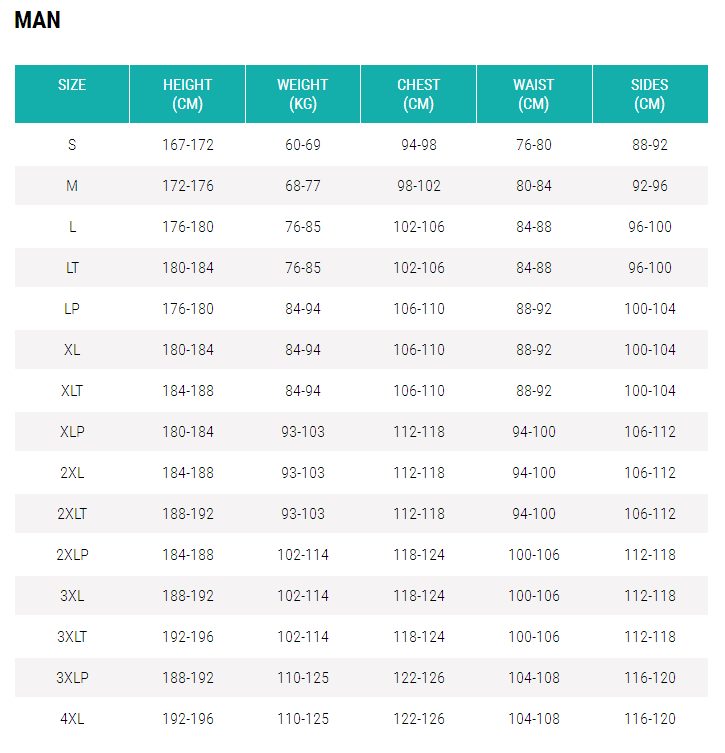Image resolution: width=725 pixels, height=753 pixels.
Task: Select the CHEST (CM) column header
Action: pos(418,94)
